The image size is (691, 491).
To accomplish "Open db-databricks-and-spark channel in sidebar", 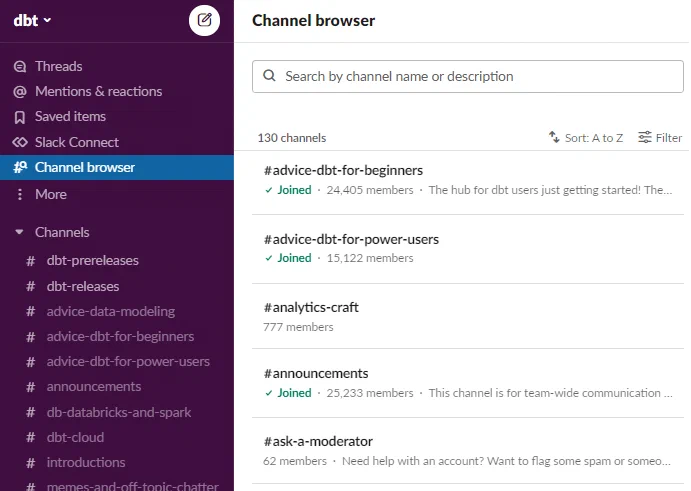I will tap(117, 413).
